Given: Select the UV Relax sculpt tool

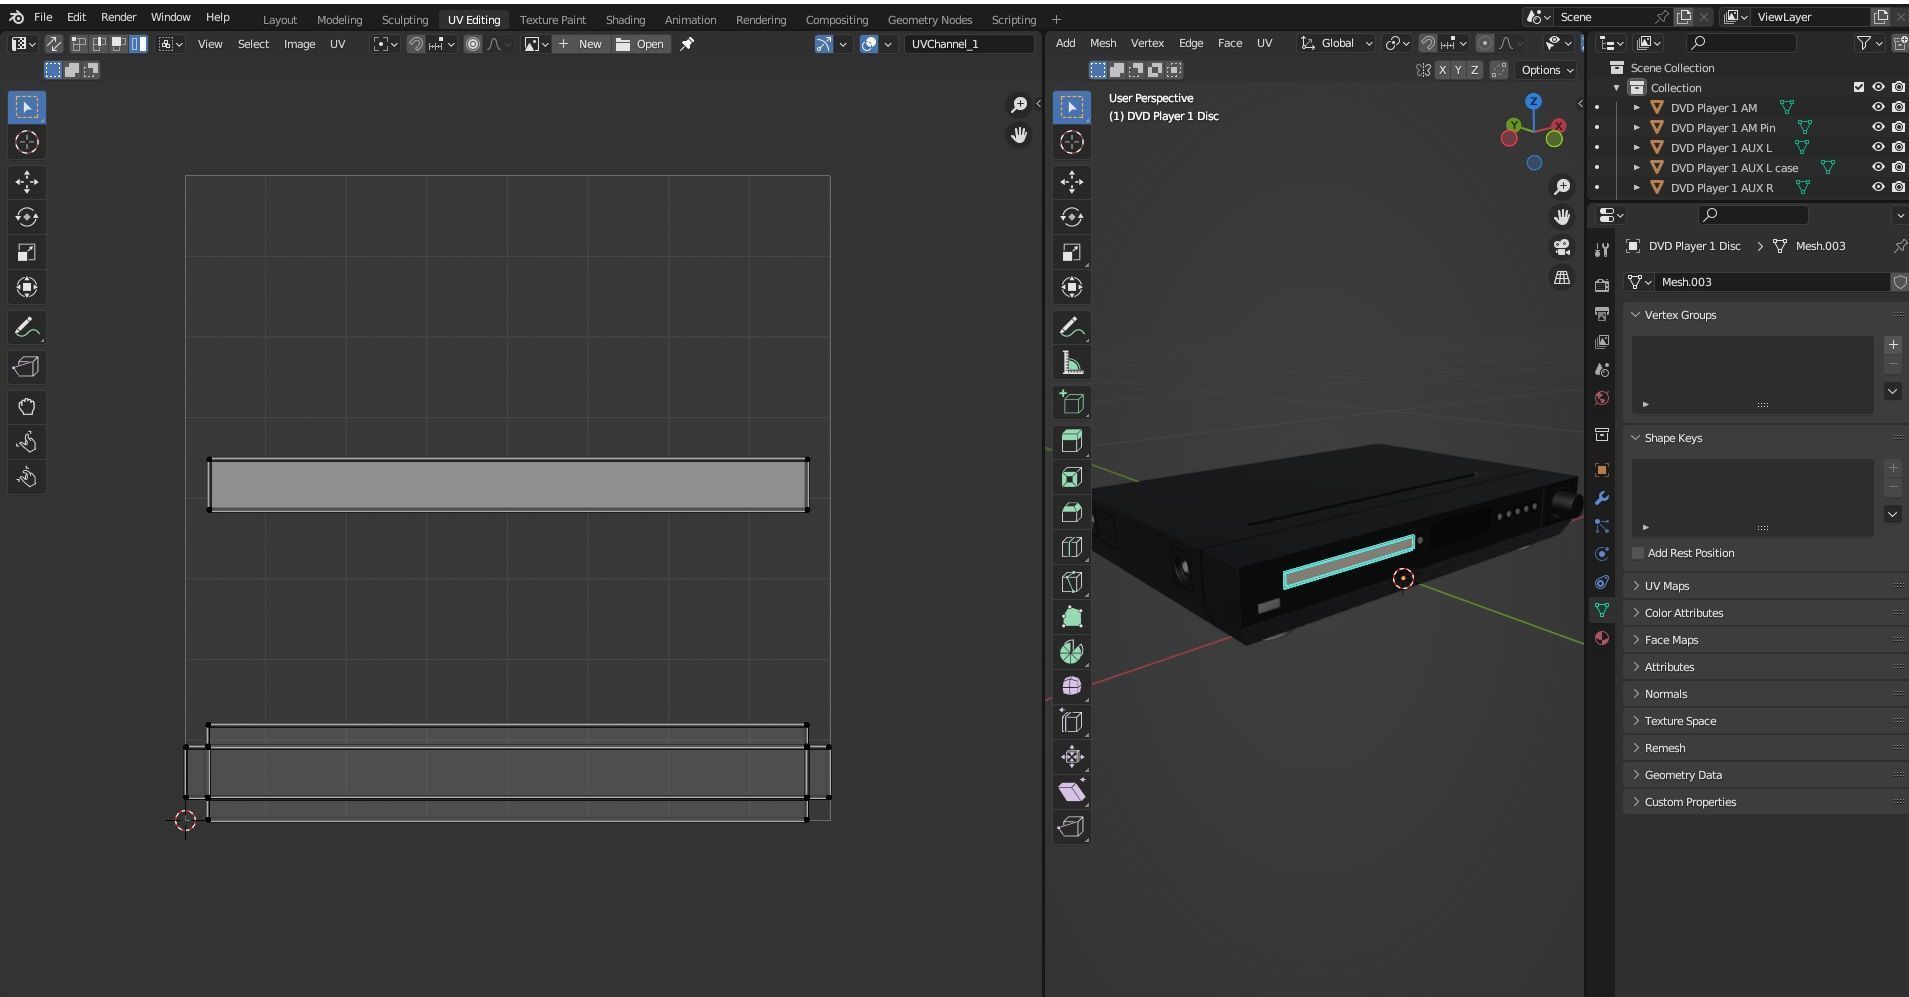Looking at the screenshot, I should click(27, 442).
